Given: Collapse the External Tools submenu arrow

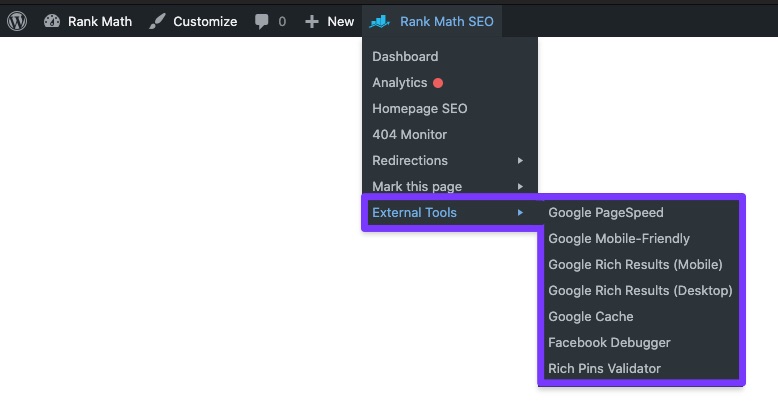Looking at the screenshot, I should pos(520,213).
